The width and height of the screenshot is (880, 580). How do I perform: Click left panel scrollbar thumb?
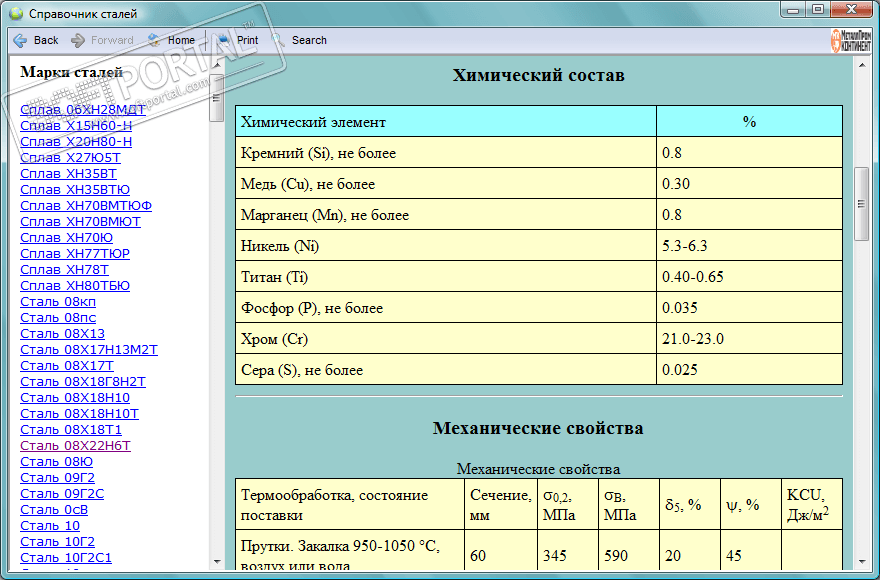click(x=216, y=98)
